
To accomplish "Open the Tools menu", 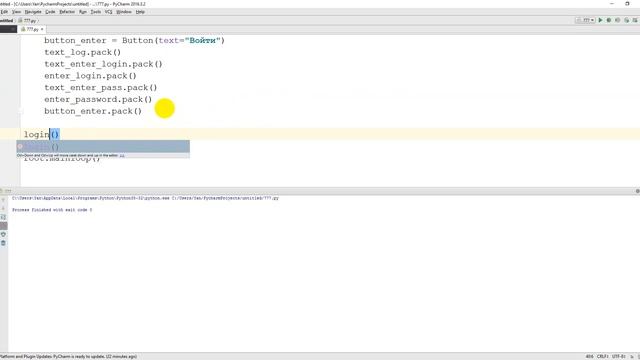I will click(96, 12).
